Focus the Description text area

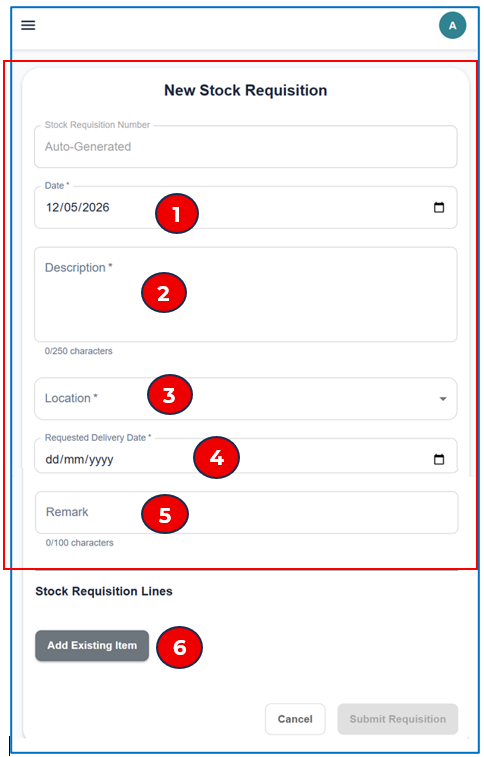point(246,294)
